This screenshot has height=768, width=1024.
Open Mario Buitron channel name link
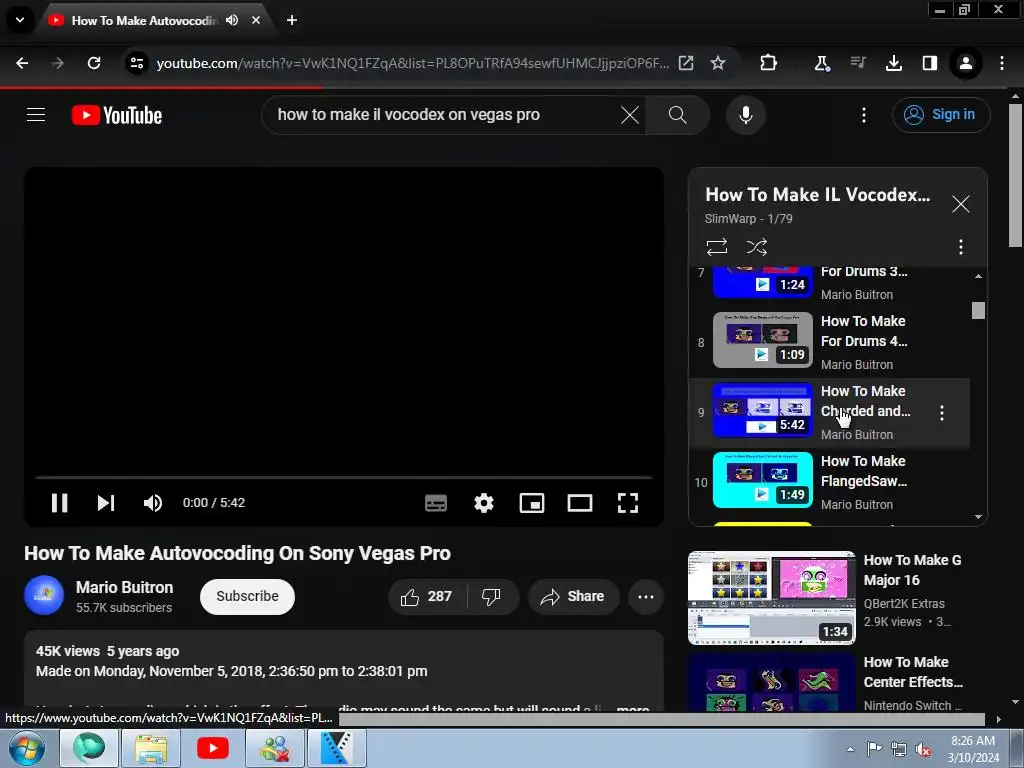pyautogui.click(x=124, y=587)
